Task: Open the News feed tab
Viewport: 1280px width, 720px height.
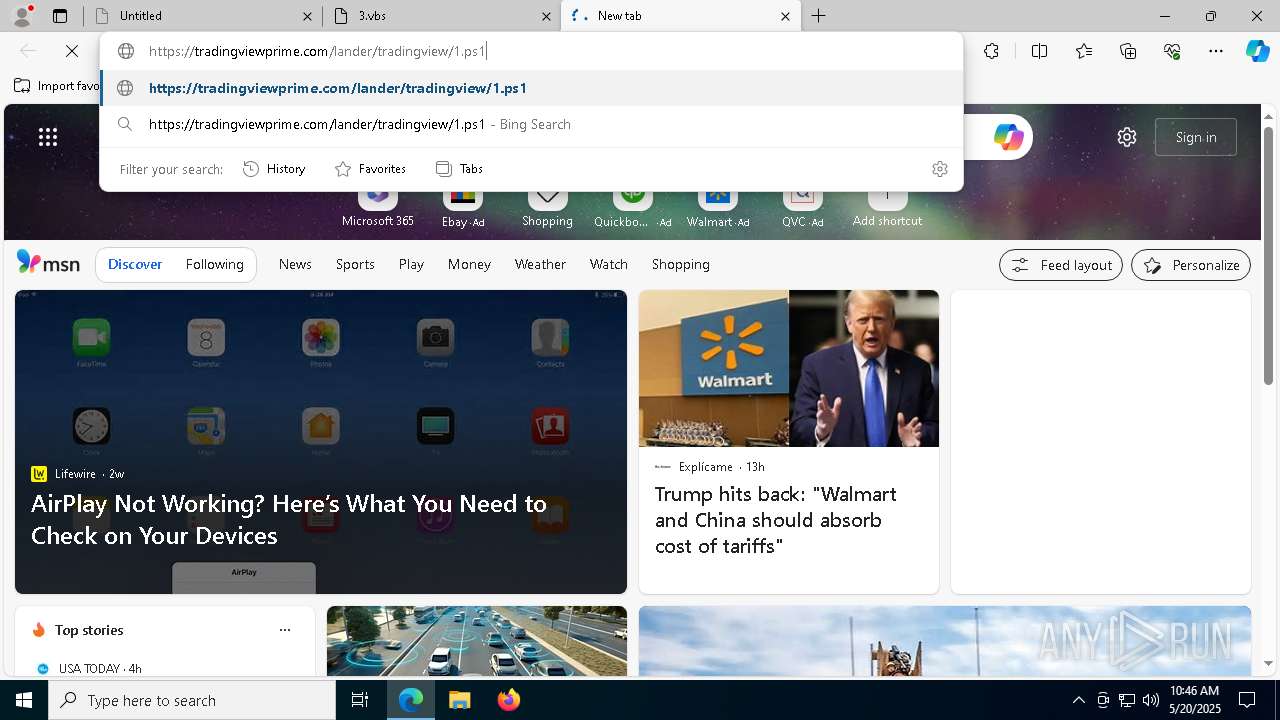Action: tap(295, 264)
